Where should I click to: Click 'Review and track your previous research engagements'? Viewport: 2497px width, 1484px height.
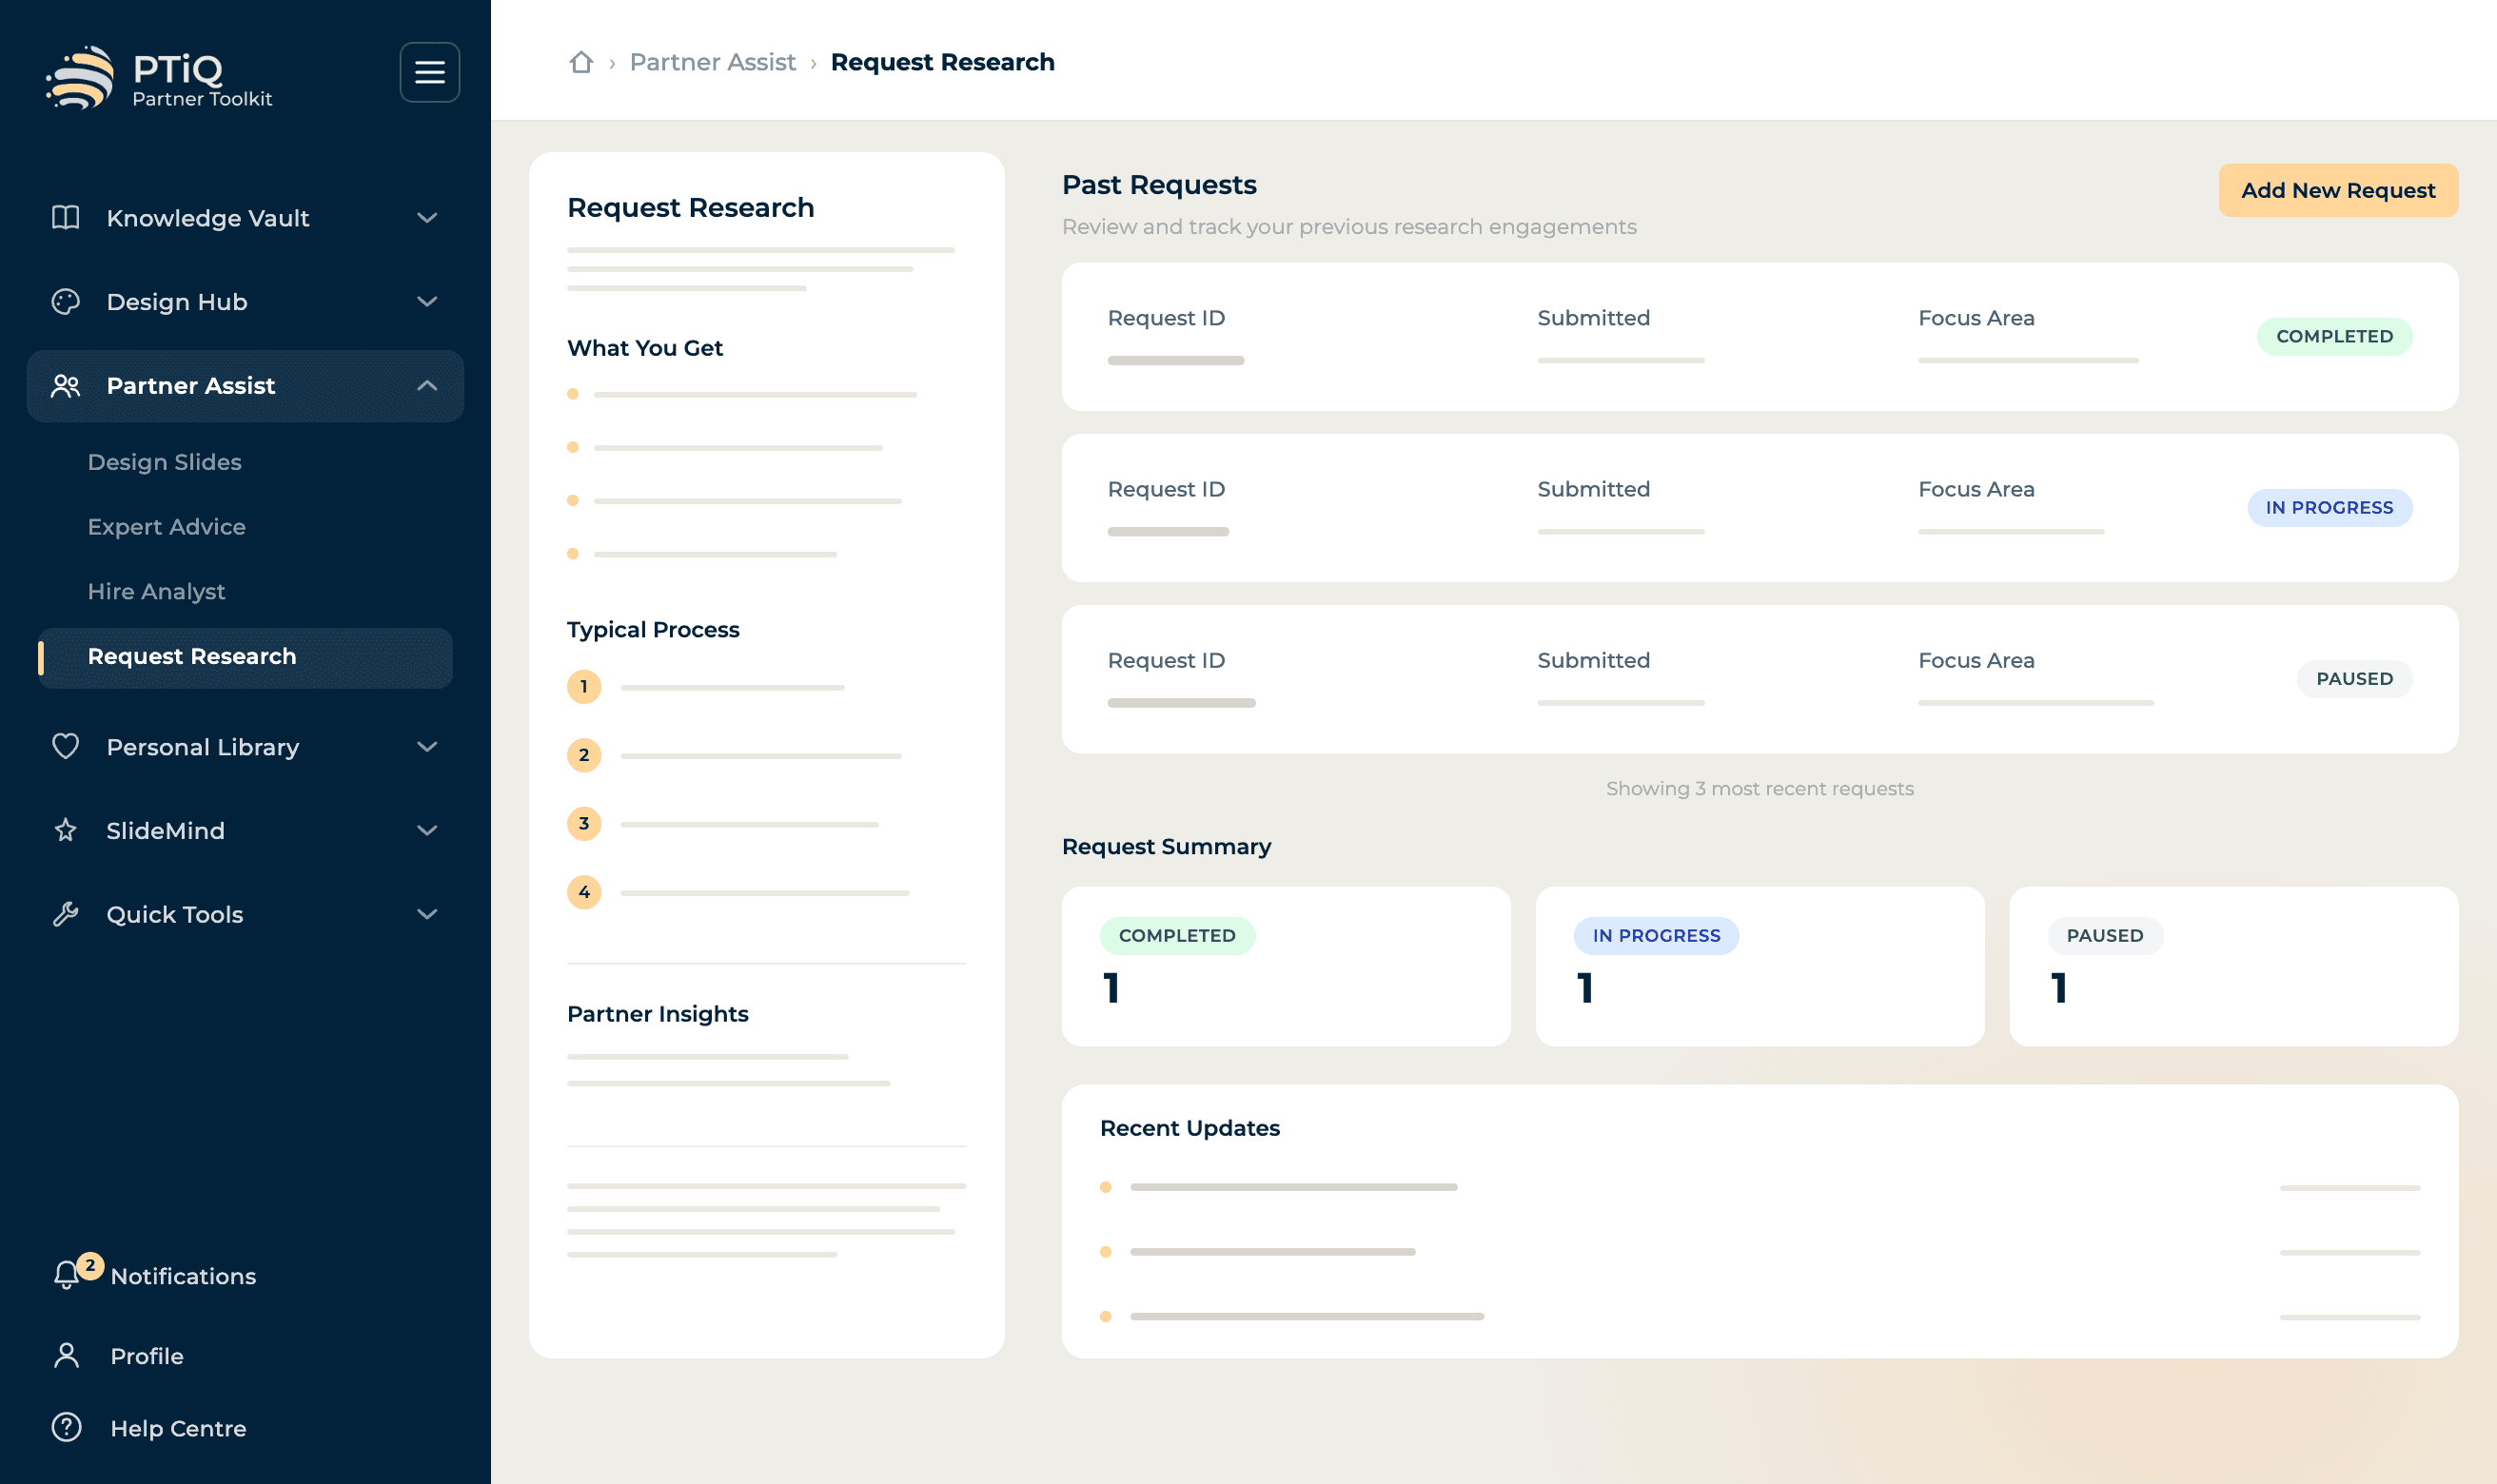(x=1349, y=227)
